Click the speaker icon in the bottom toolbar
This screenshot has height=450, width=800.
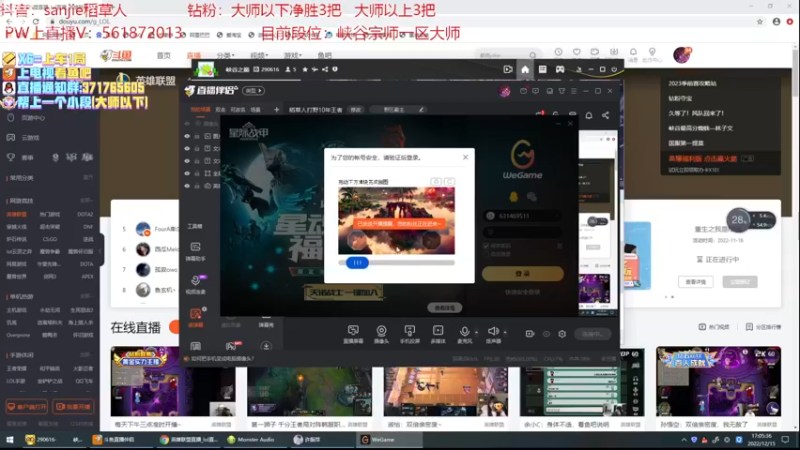[x=493, y=331]
